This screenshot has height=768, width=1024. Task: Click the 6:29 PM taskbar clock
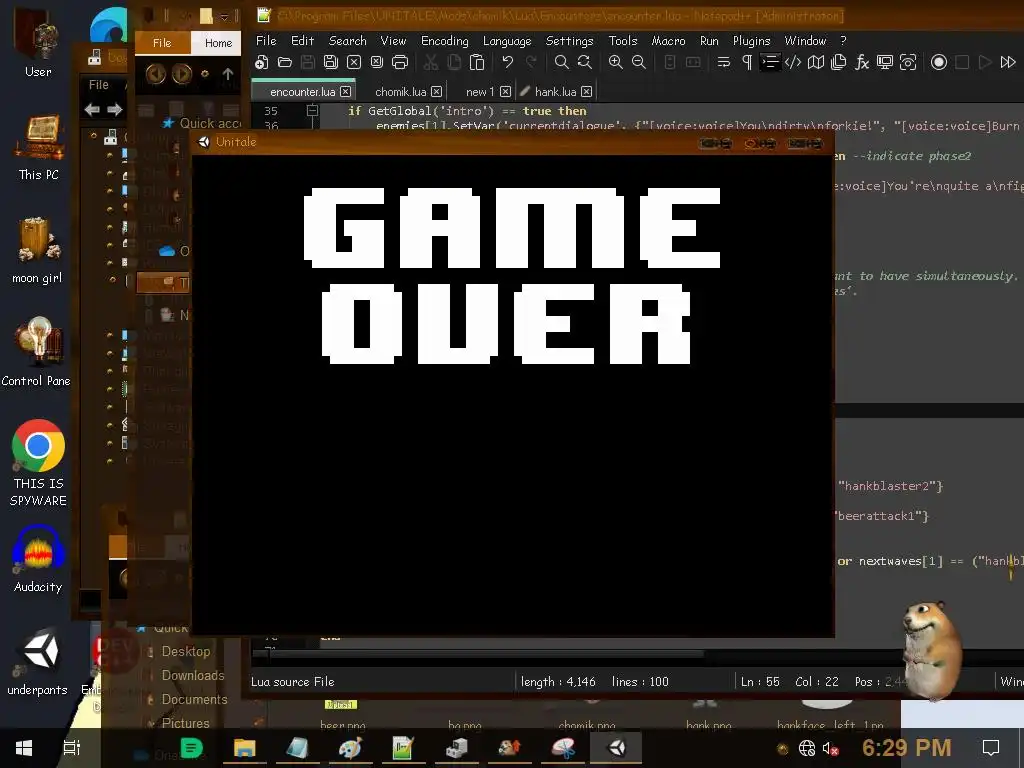click(x=906, y=748)
